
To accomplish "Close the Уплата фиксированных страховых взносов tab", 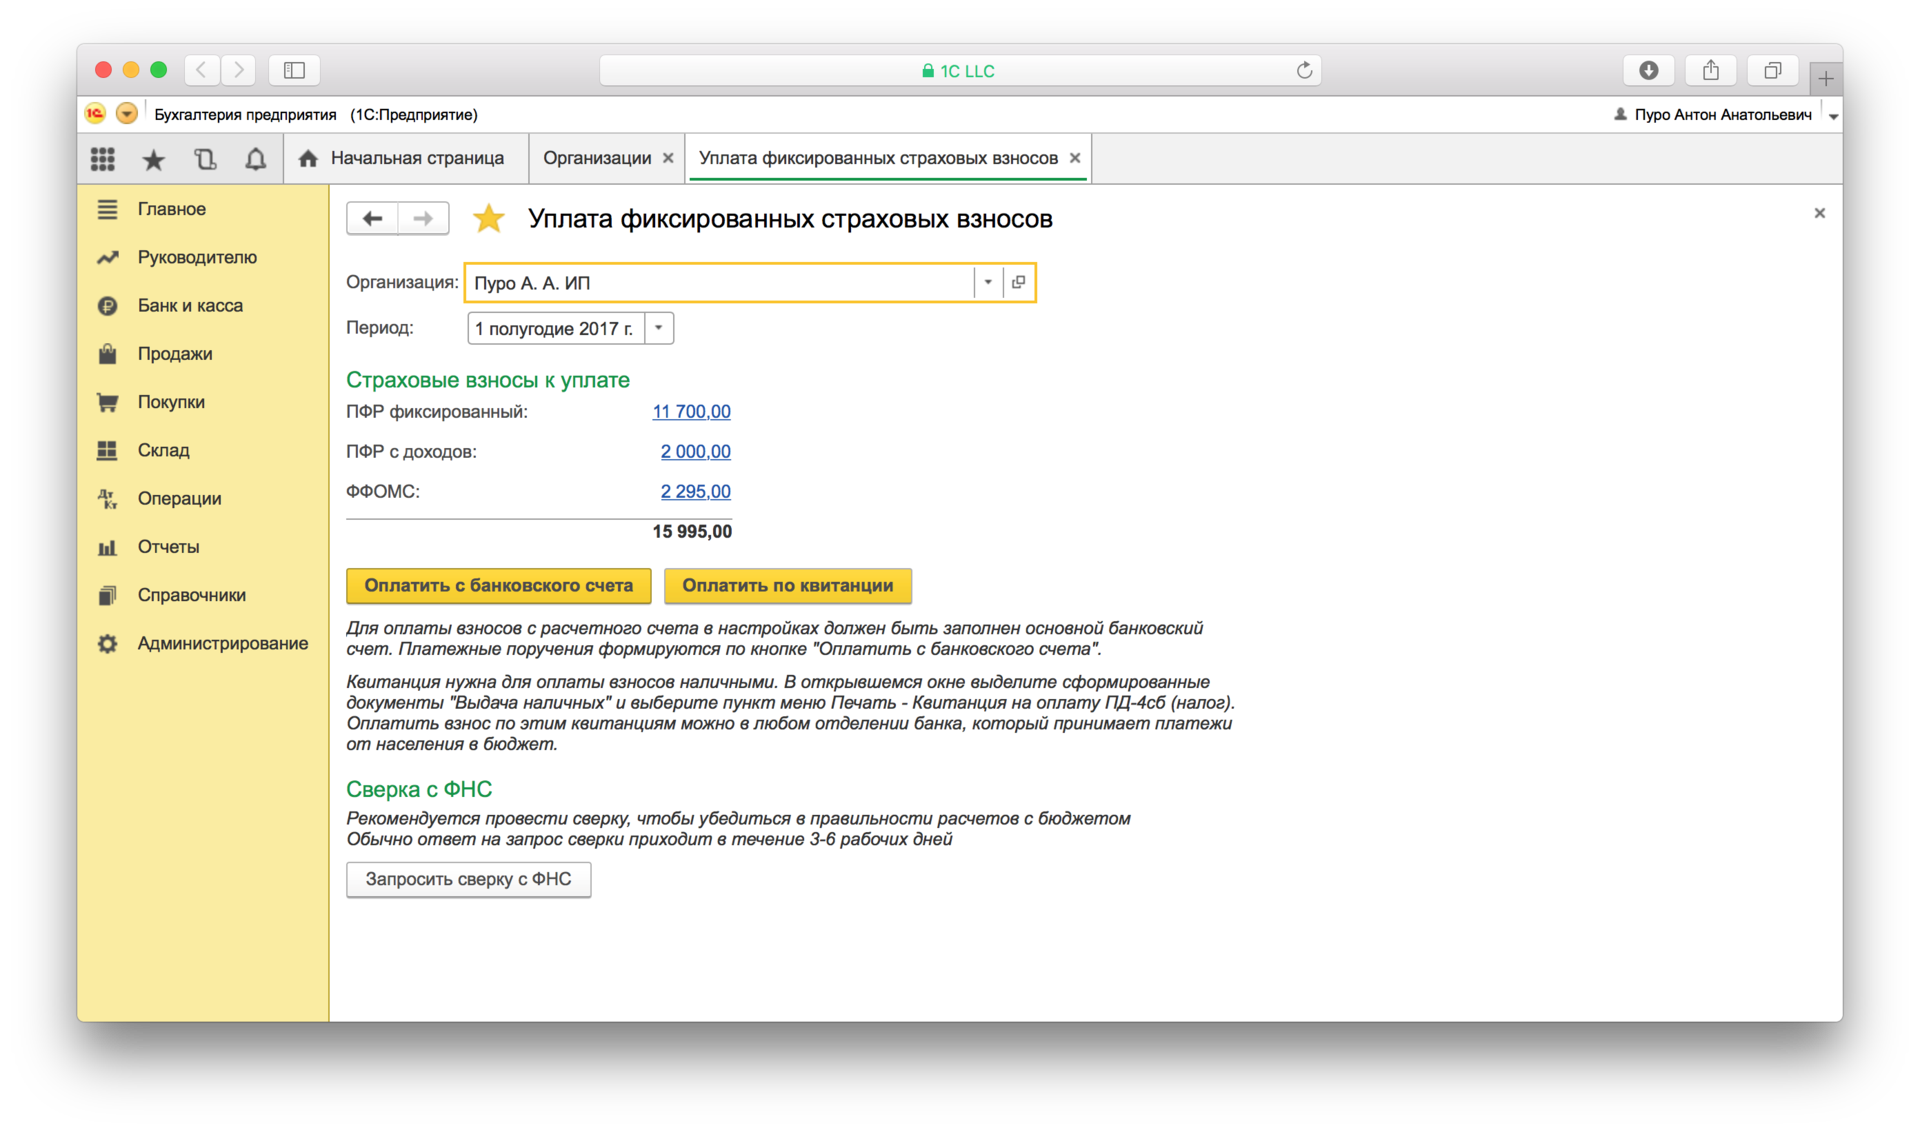I will click(x=1075, y=158).
